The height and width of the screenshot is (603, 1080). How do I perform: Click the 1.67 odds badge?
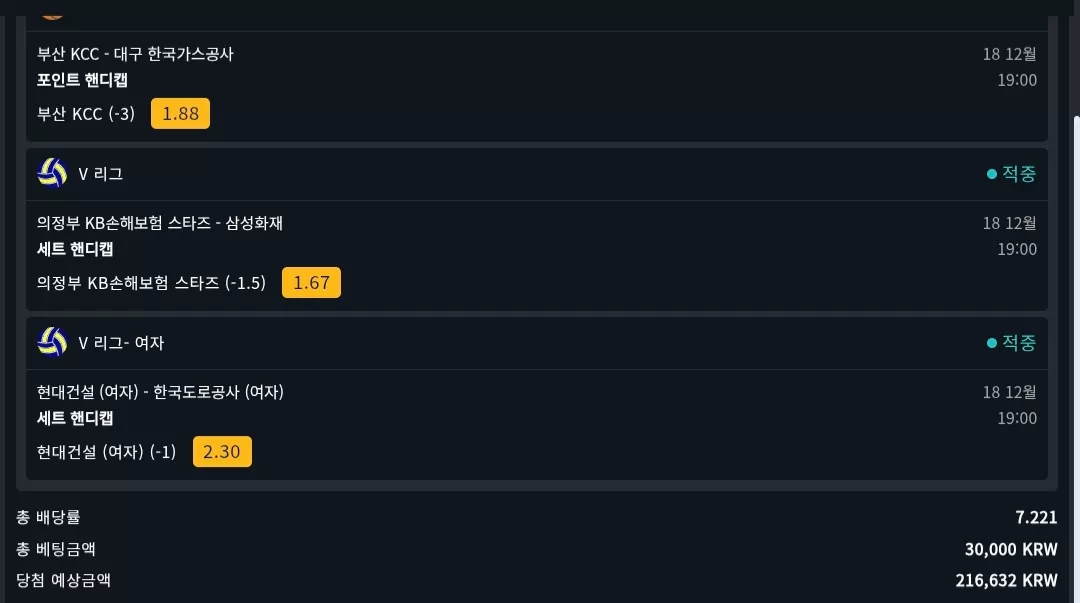pos(311,283)
